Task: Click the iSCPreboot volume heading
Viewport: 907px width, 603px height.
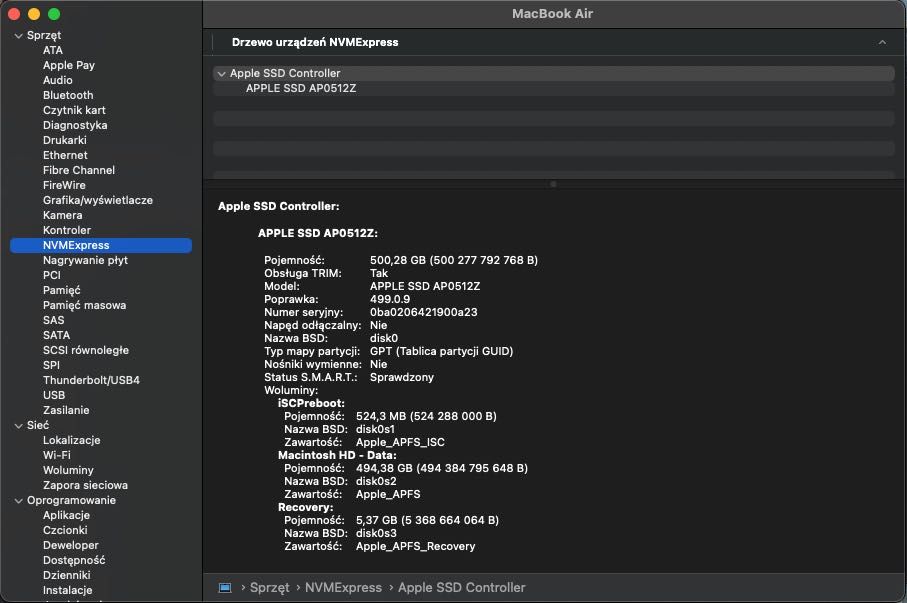Action: pyautogui.click(x=311, y=403)
